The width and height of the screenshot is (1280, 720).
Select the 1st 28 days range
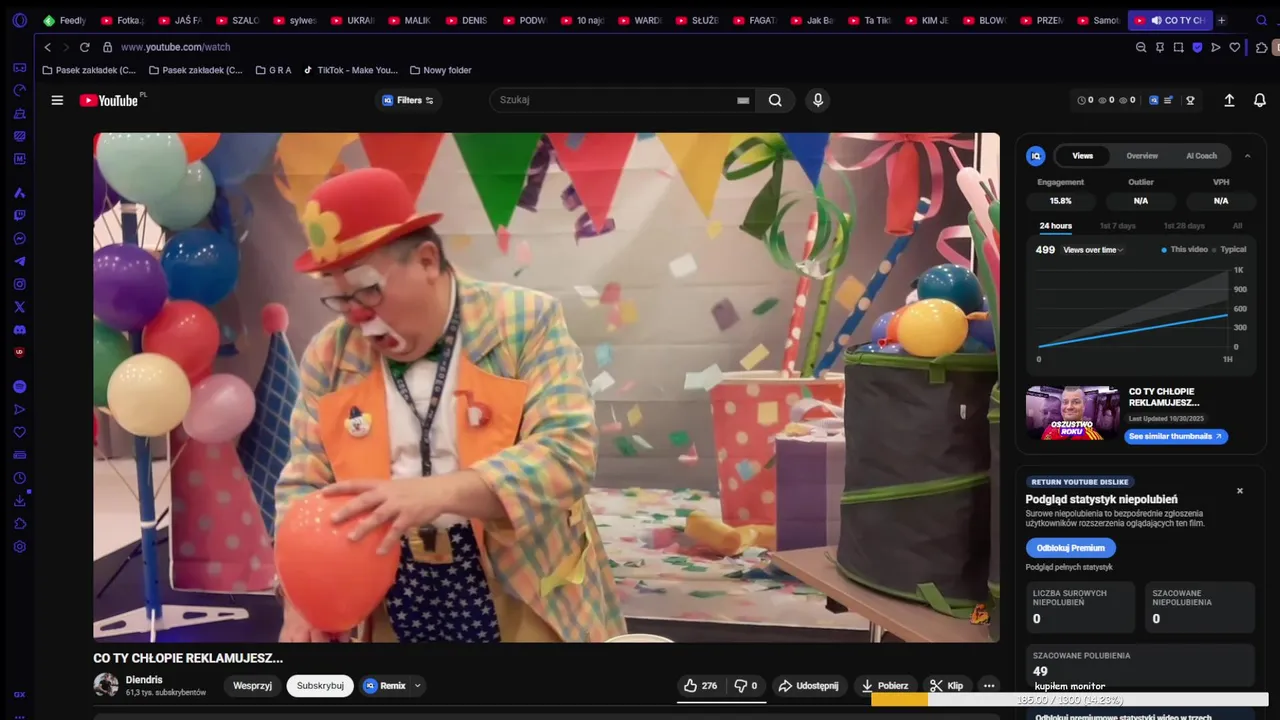pos(1184,226)
